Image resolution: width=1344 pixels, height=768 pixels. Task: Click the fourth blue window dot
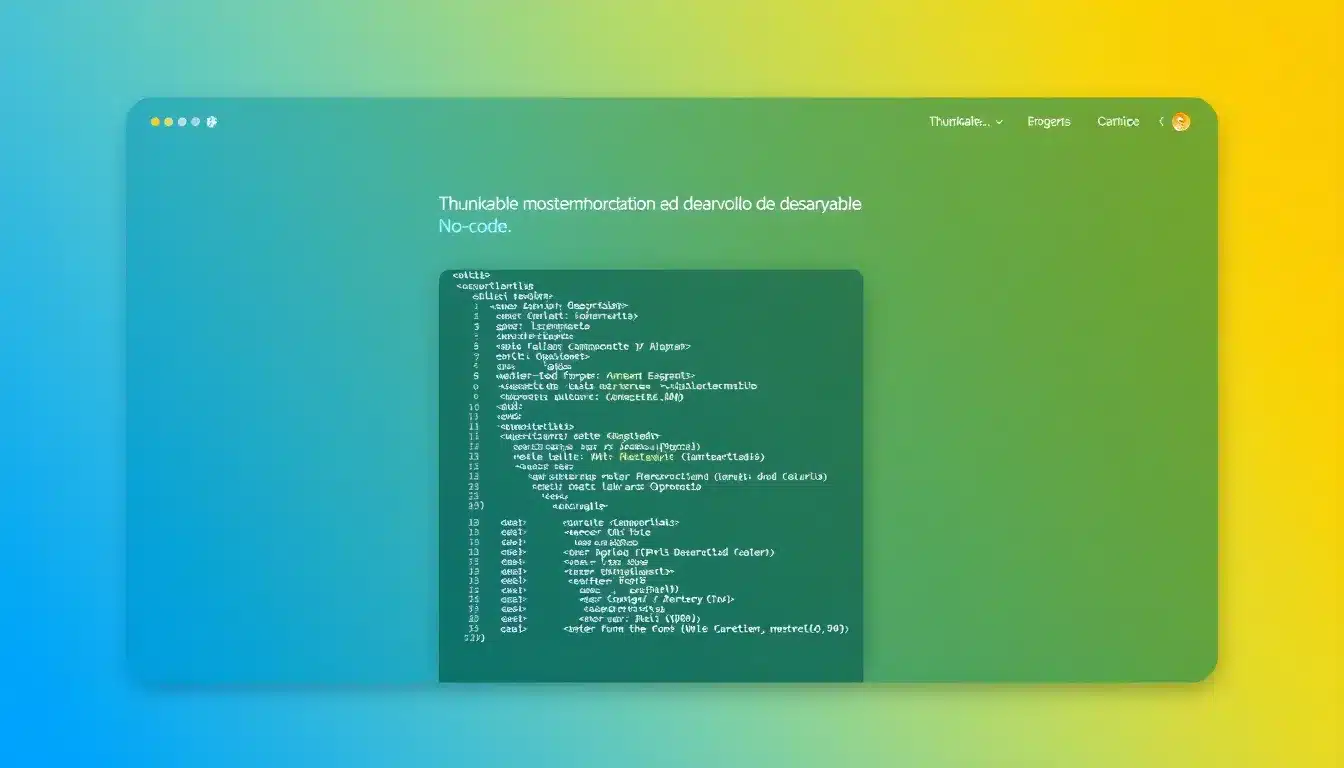point(196,122)
